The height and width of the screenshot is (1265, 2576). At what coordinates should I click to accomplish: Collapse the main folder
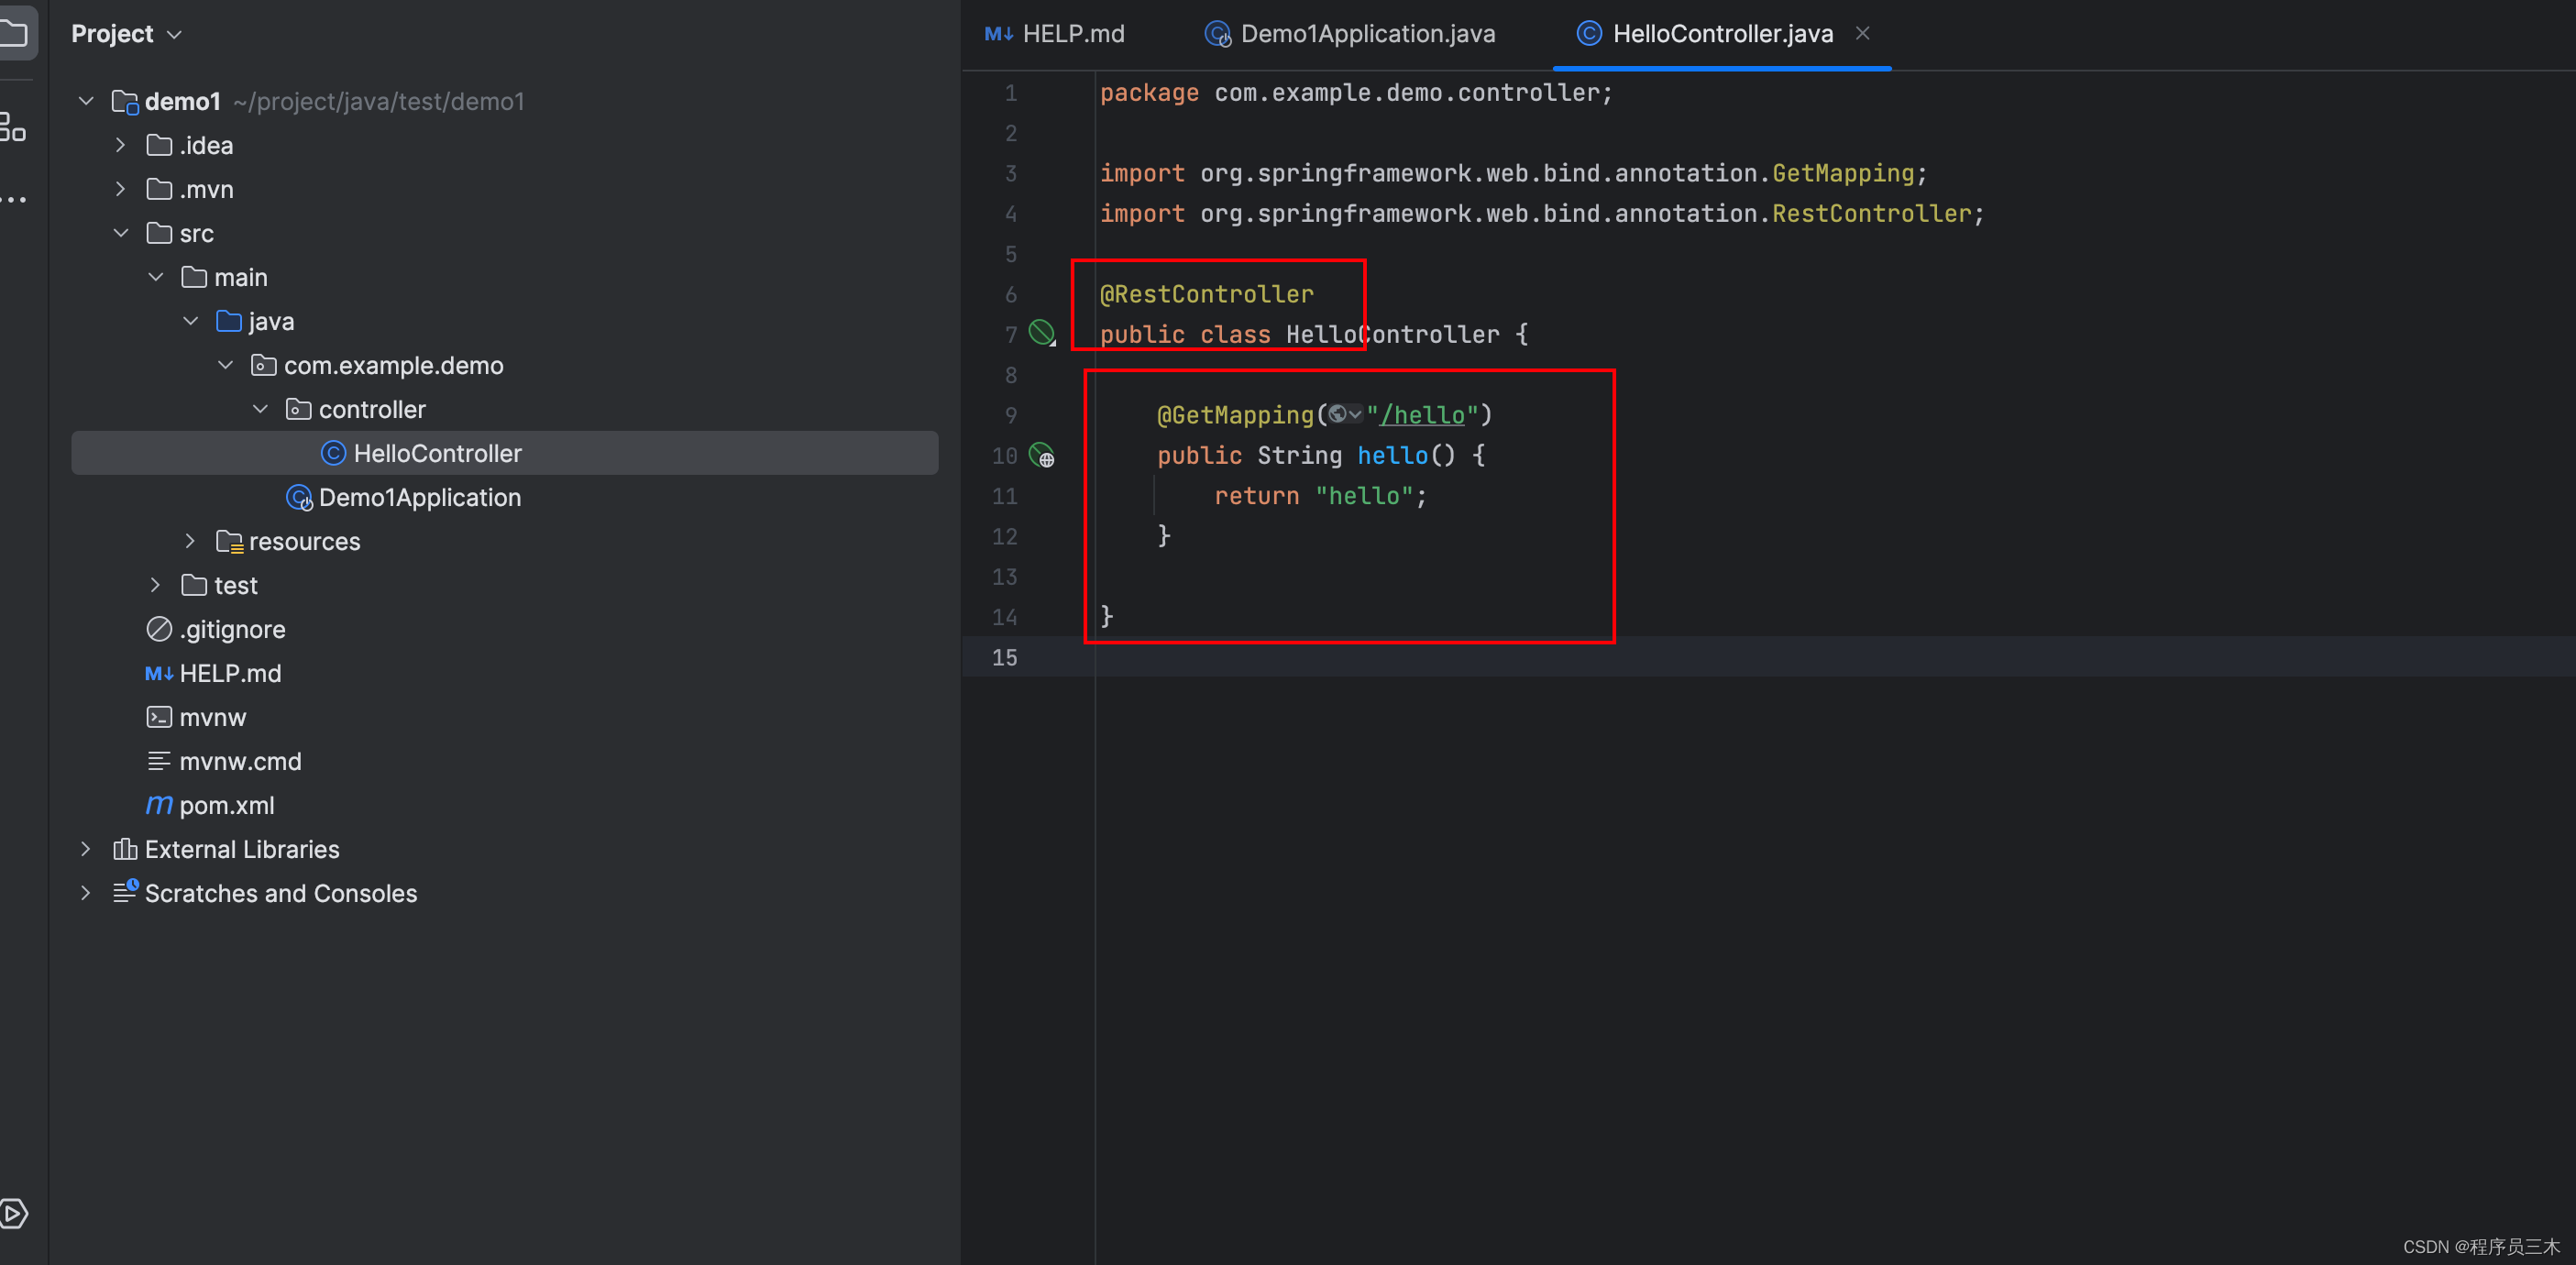pyautogui.click(x=156, y=277)
